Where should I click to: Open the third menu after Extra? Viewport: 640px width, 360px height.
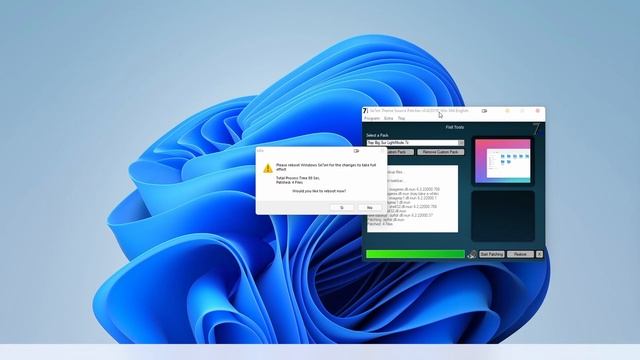click(402, 118)
